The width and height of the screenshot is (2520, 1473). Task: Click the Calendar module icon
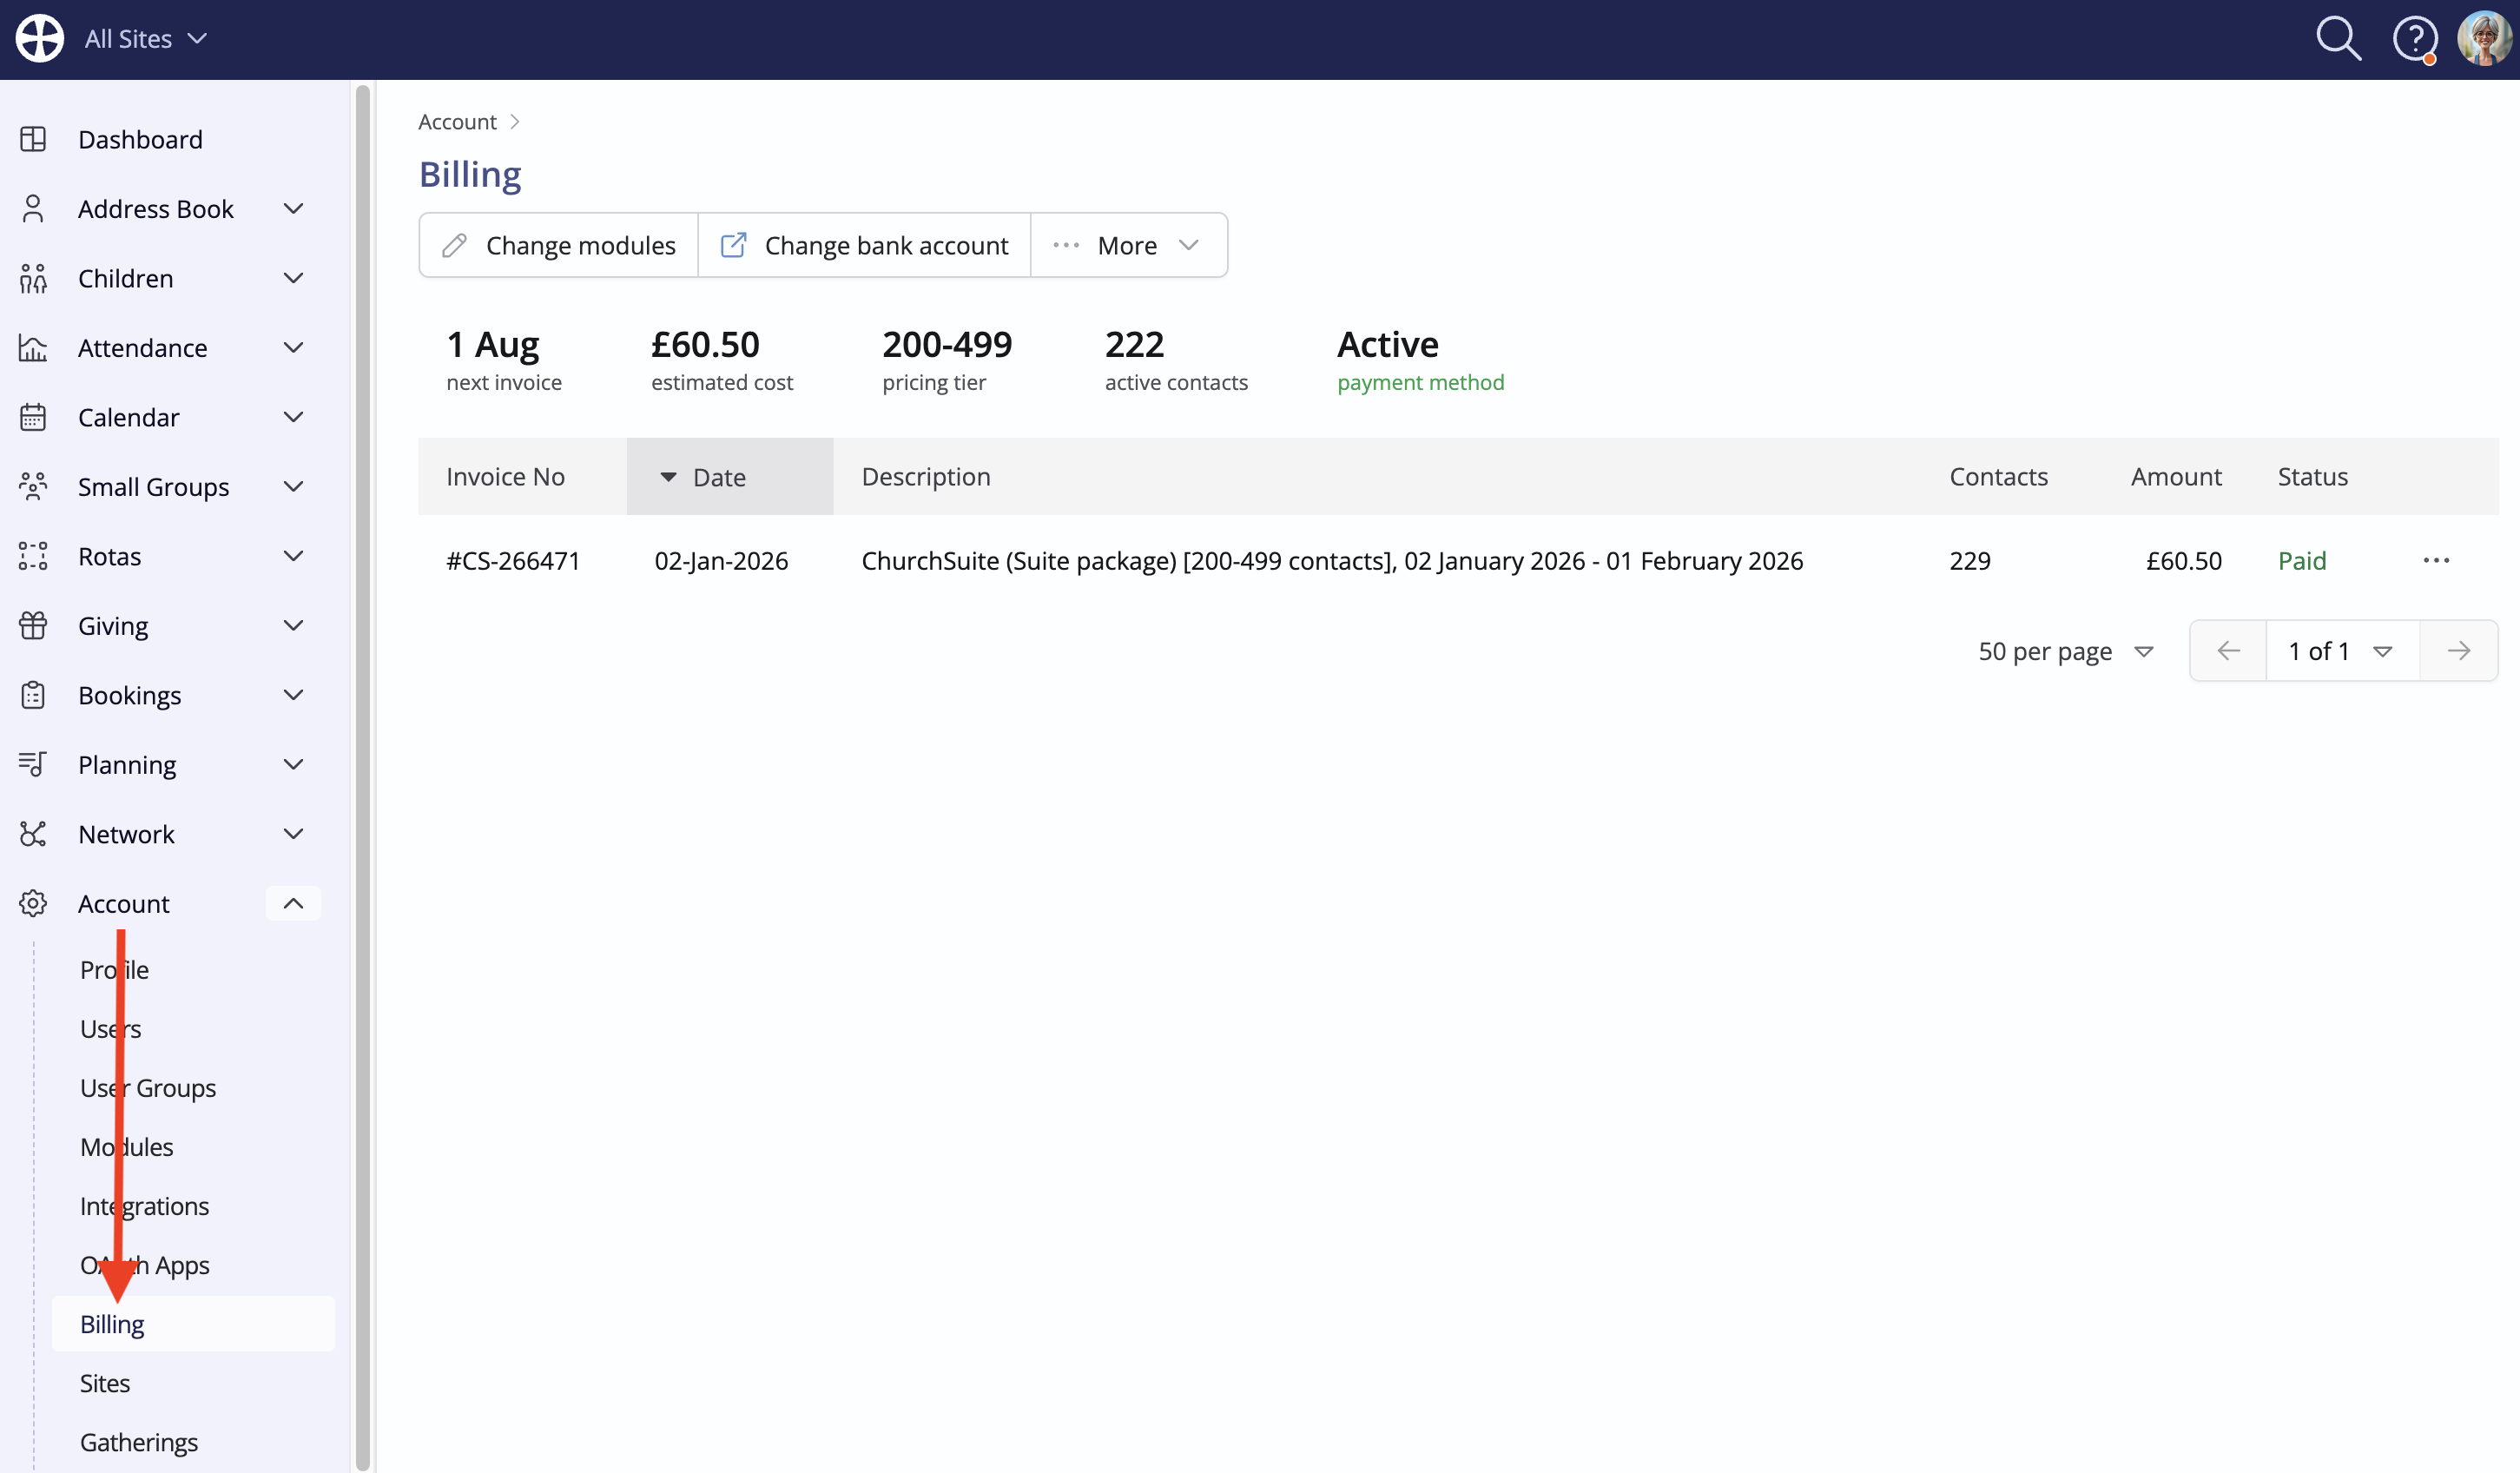[33, 417]
